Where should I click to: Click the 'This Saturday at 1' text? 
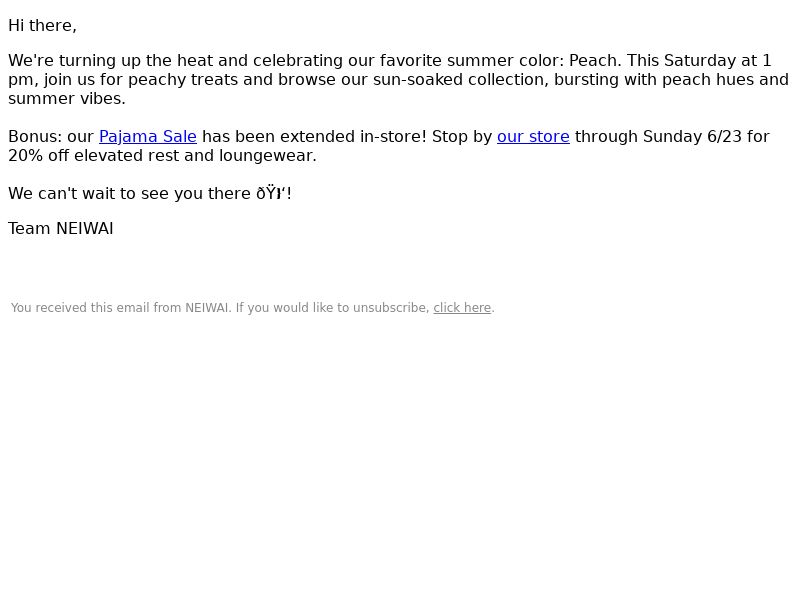[699, 61]
